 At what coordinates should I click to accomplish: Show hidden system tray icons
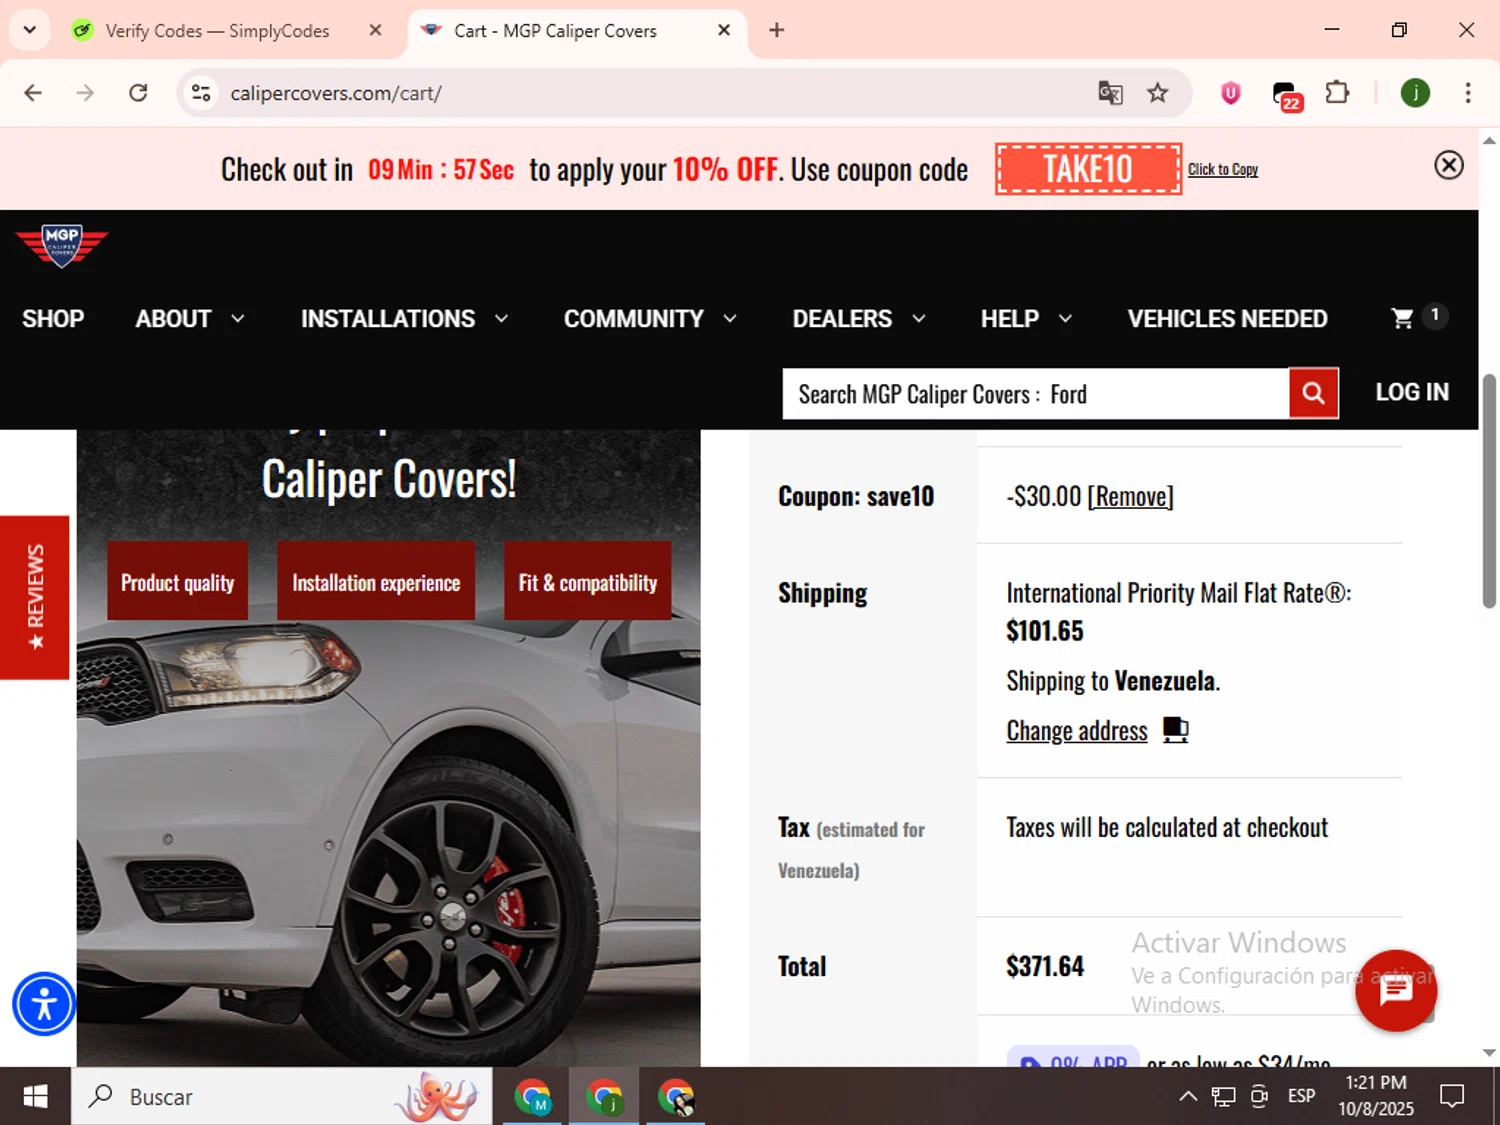pos(1188,1096)
